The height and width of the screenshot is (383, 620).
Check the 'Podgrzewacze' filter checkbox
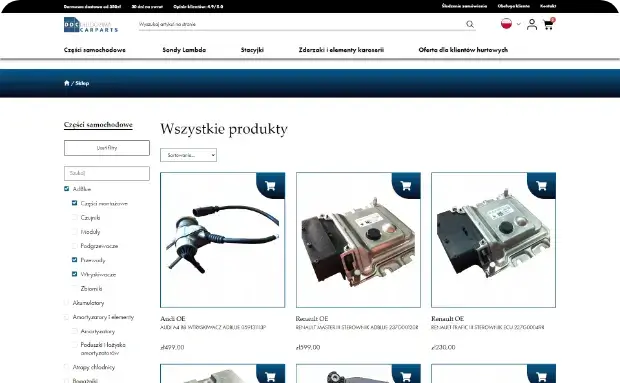(74, 246)
